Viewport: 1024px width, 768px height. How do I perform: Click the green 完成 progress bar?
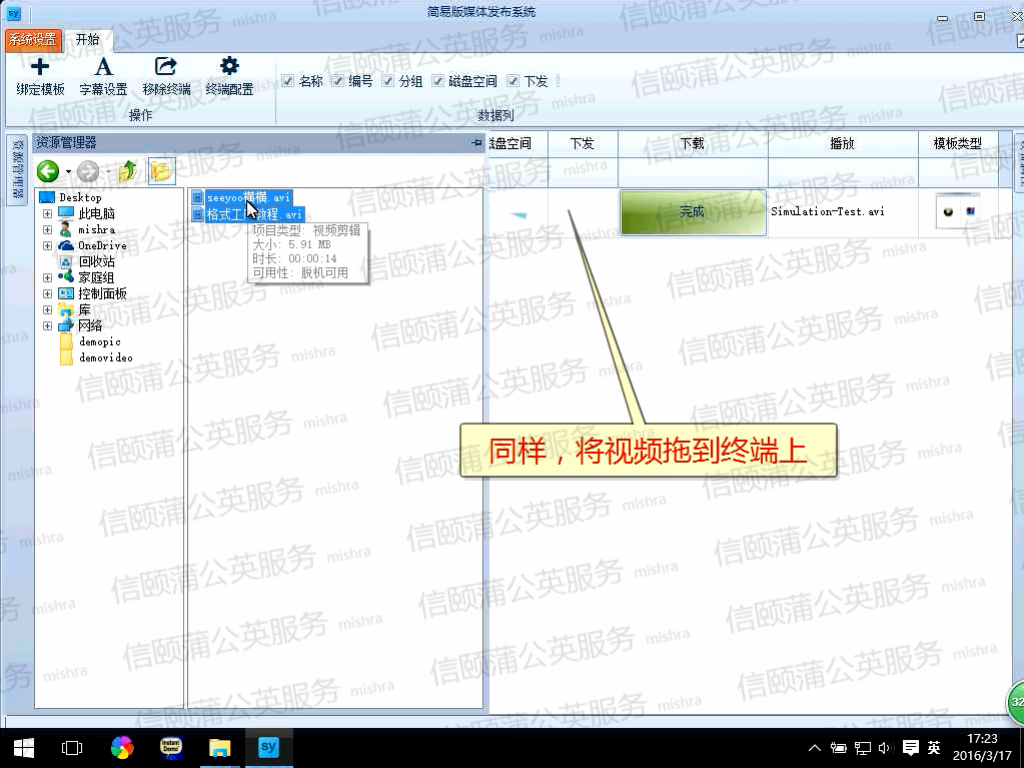[x=692, y=212]
